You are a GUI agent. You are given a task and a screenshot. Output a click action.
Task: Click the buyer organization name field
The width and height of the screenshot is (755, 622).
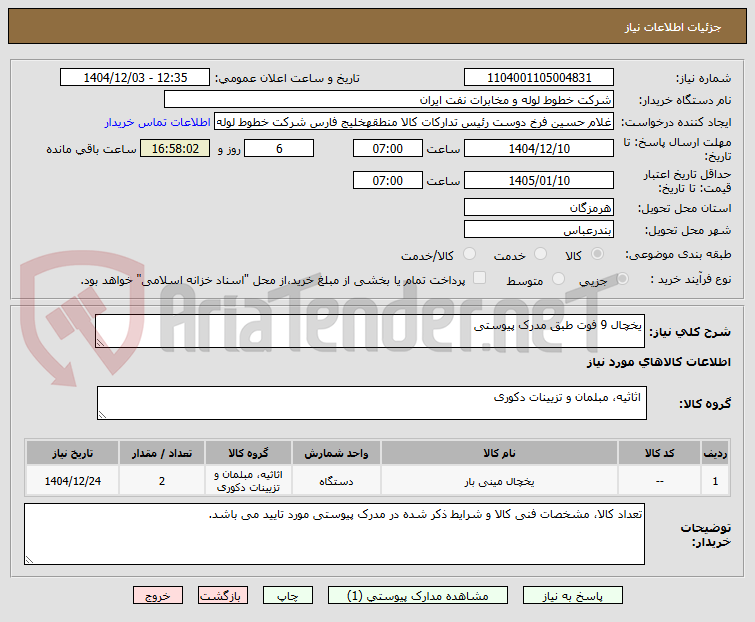tap(389, 100)
